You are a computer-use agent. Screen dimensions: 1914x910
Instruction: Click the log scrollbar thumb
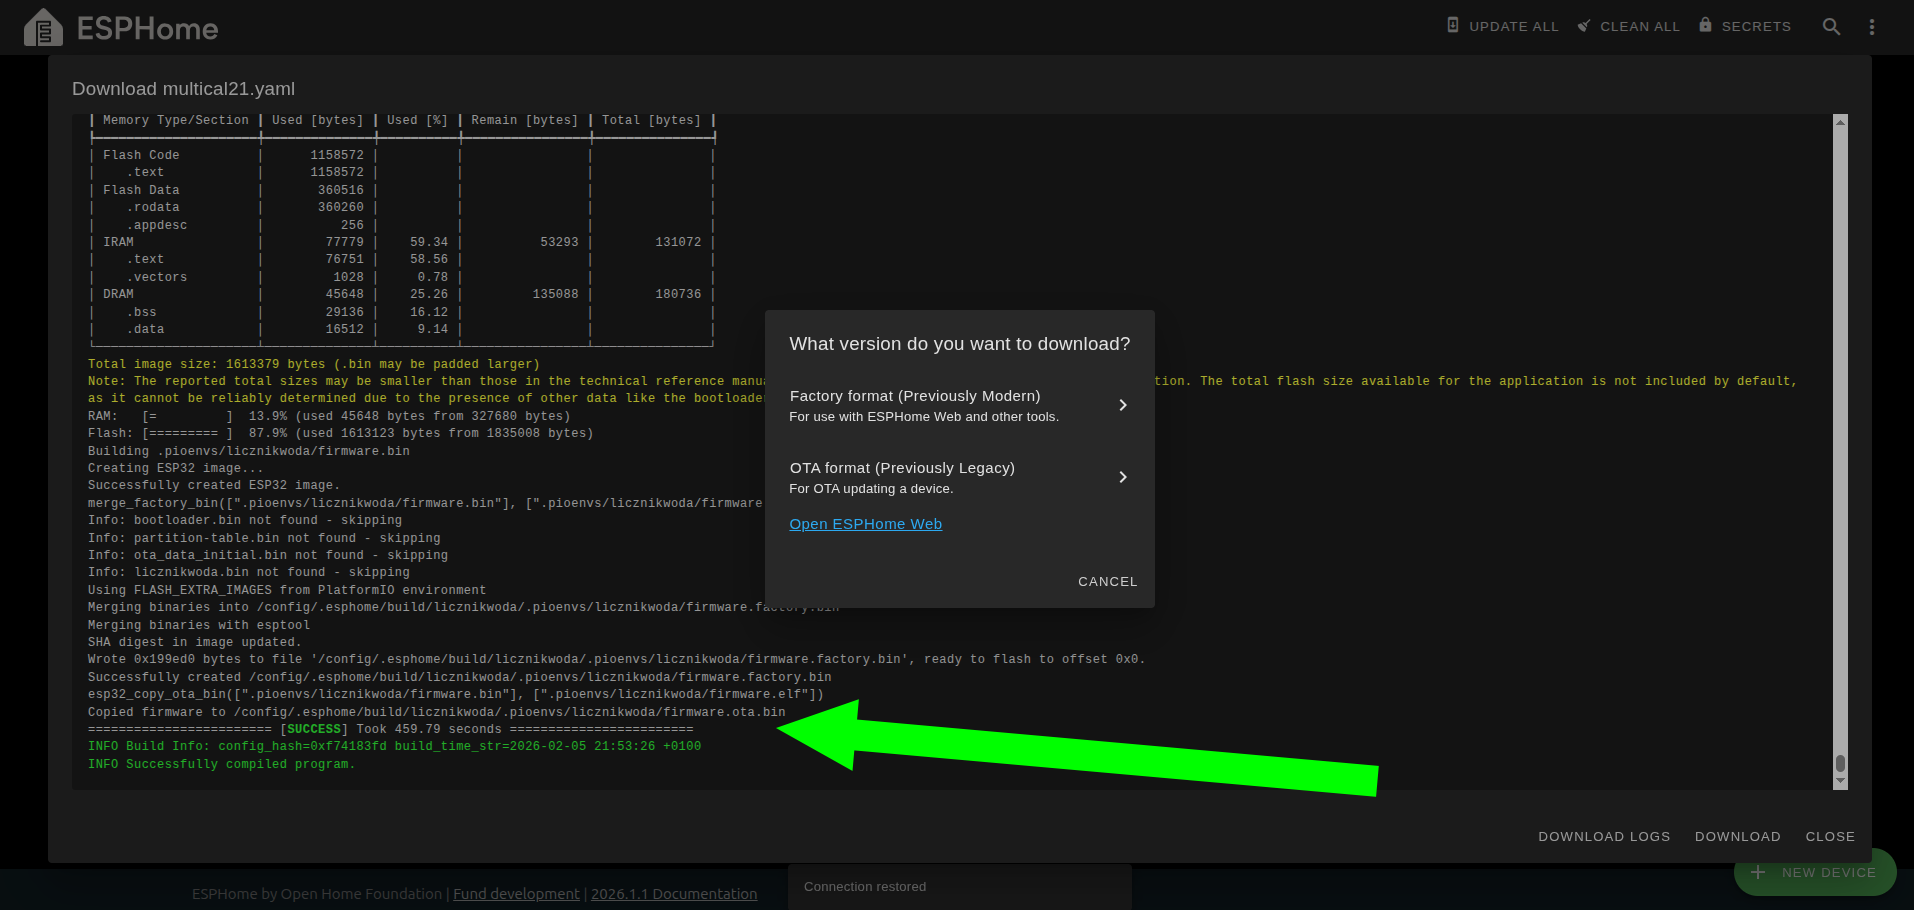coord(1840,764)
